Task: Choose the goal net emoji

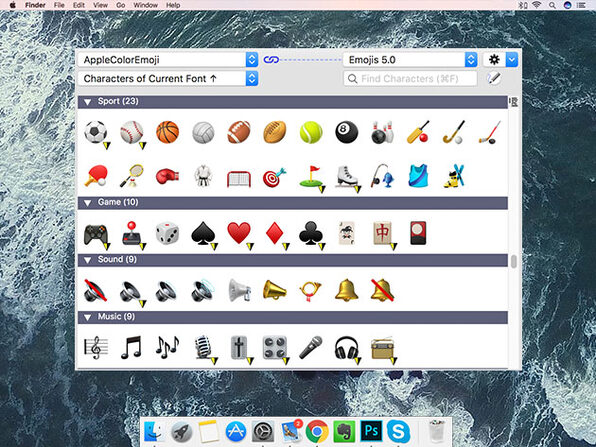Action: click(239, 179)
